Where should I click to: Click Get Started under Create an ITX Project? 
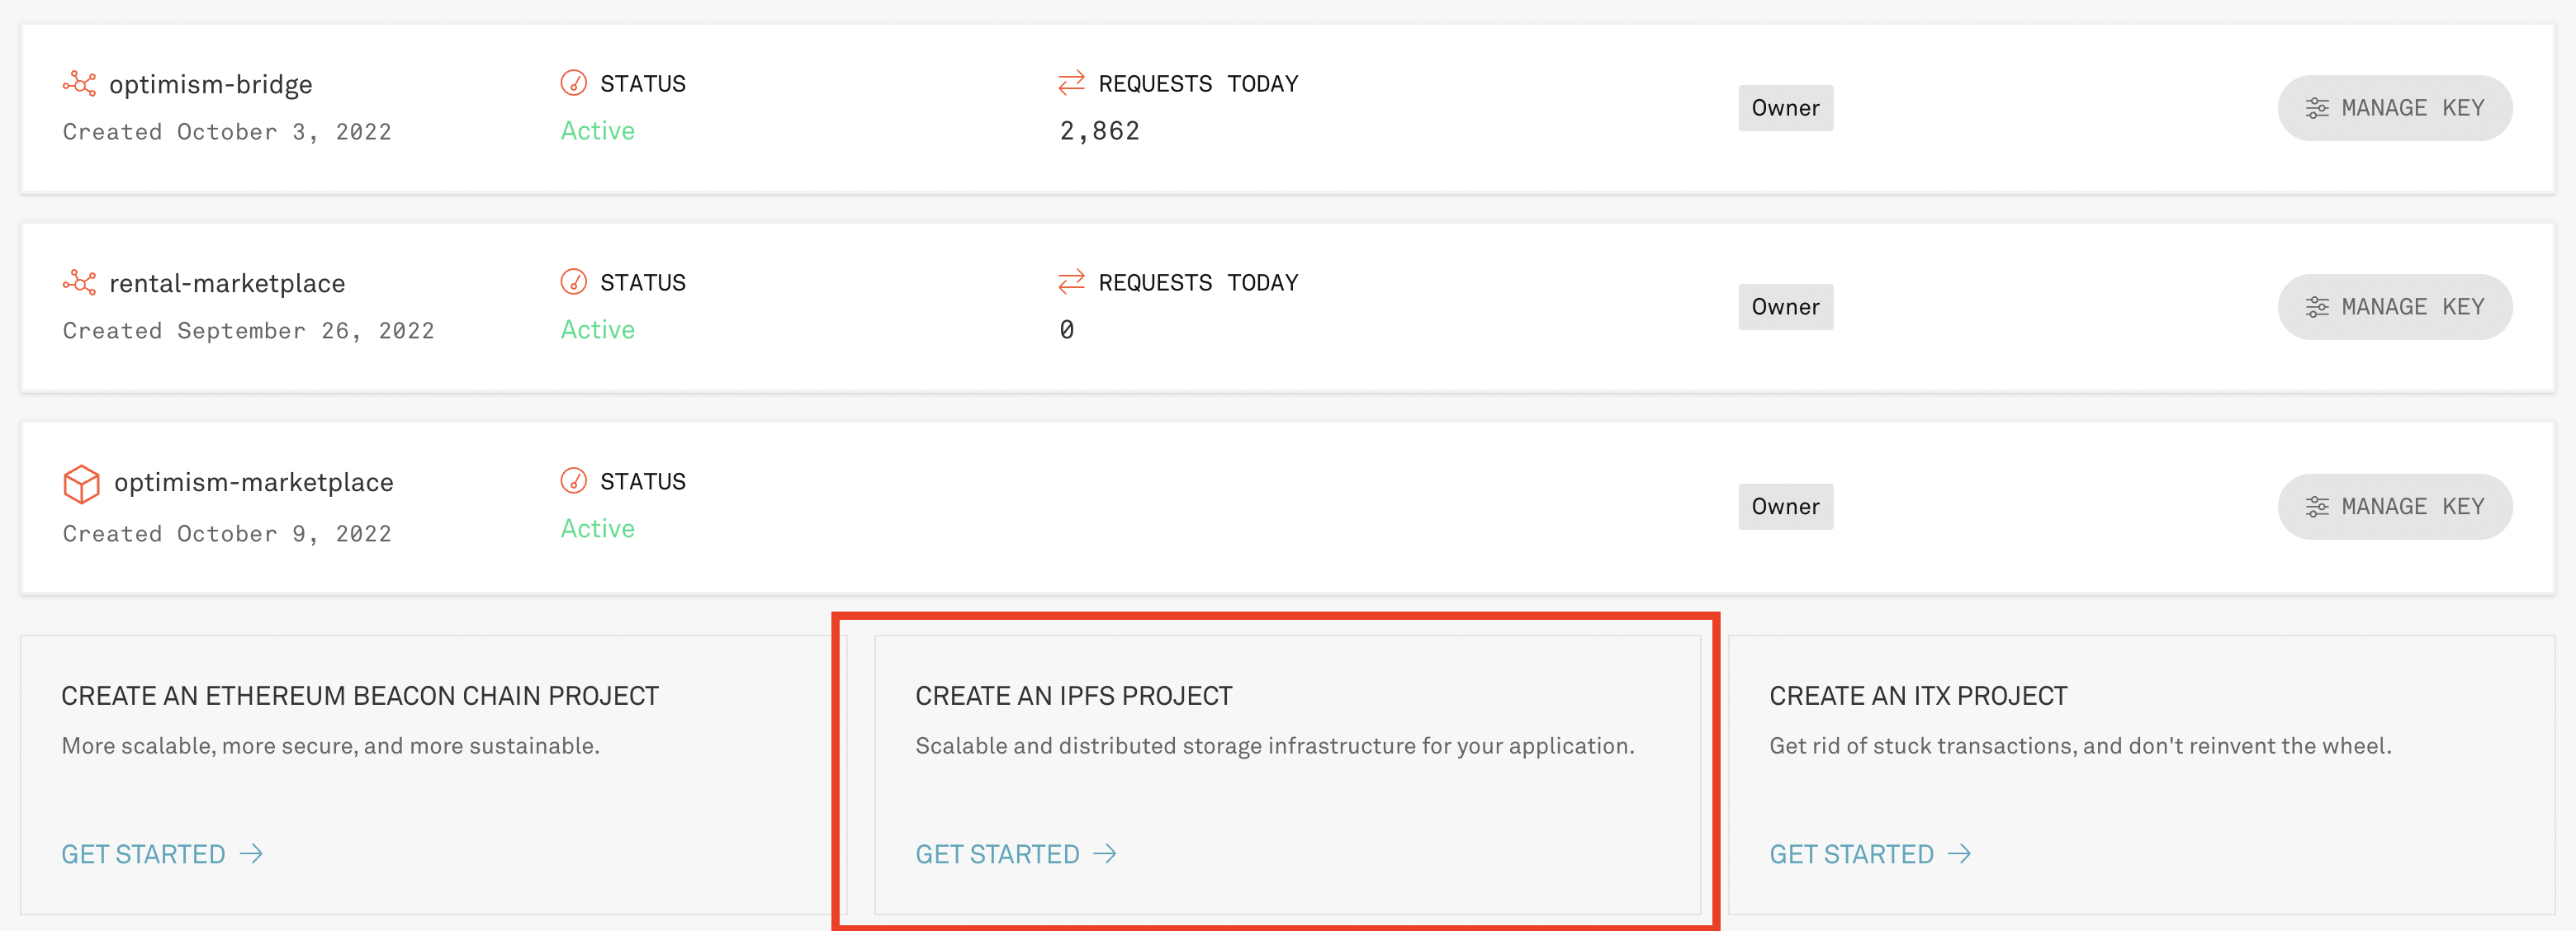click(1871, 854)
